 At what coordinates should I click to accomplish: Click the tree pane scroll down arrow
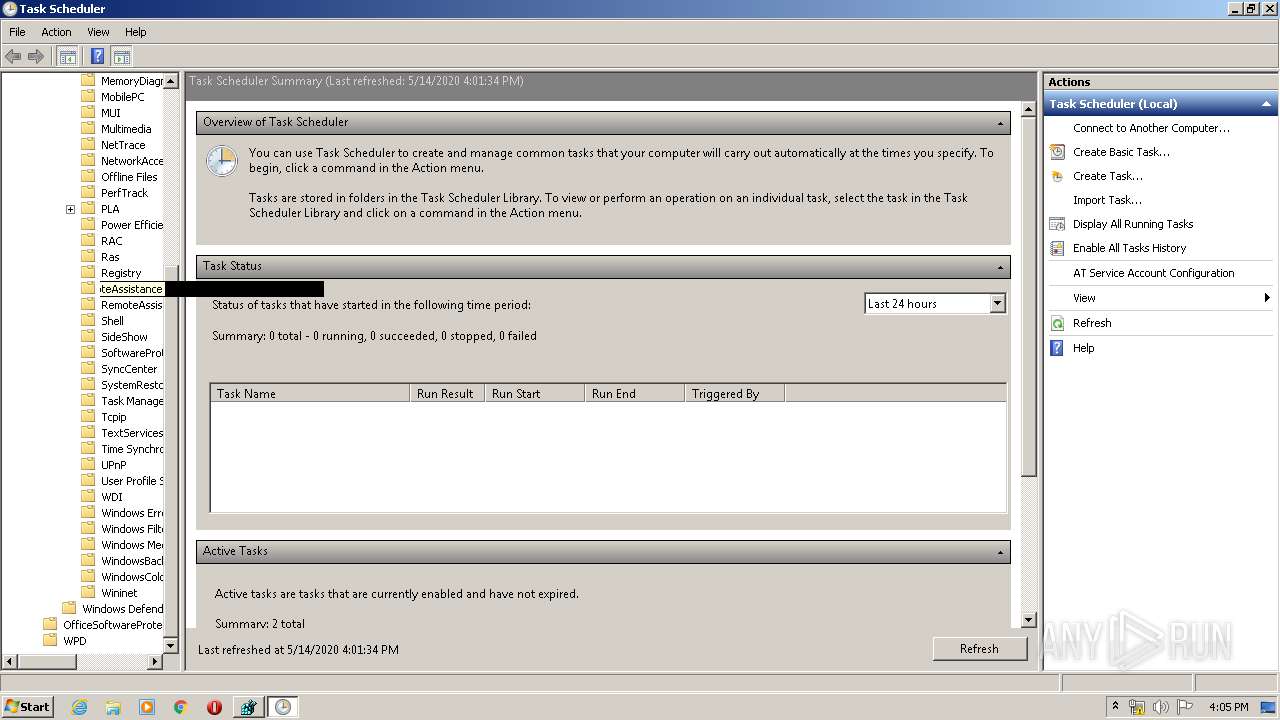(170, 645)
